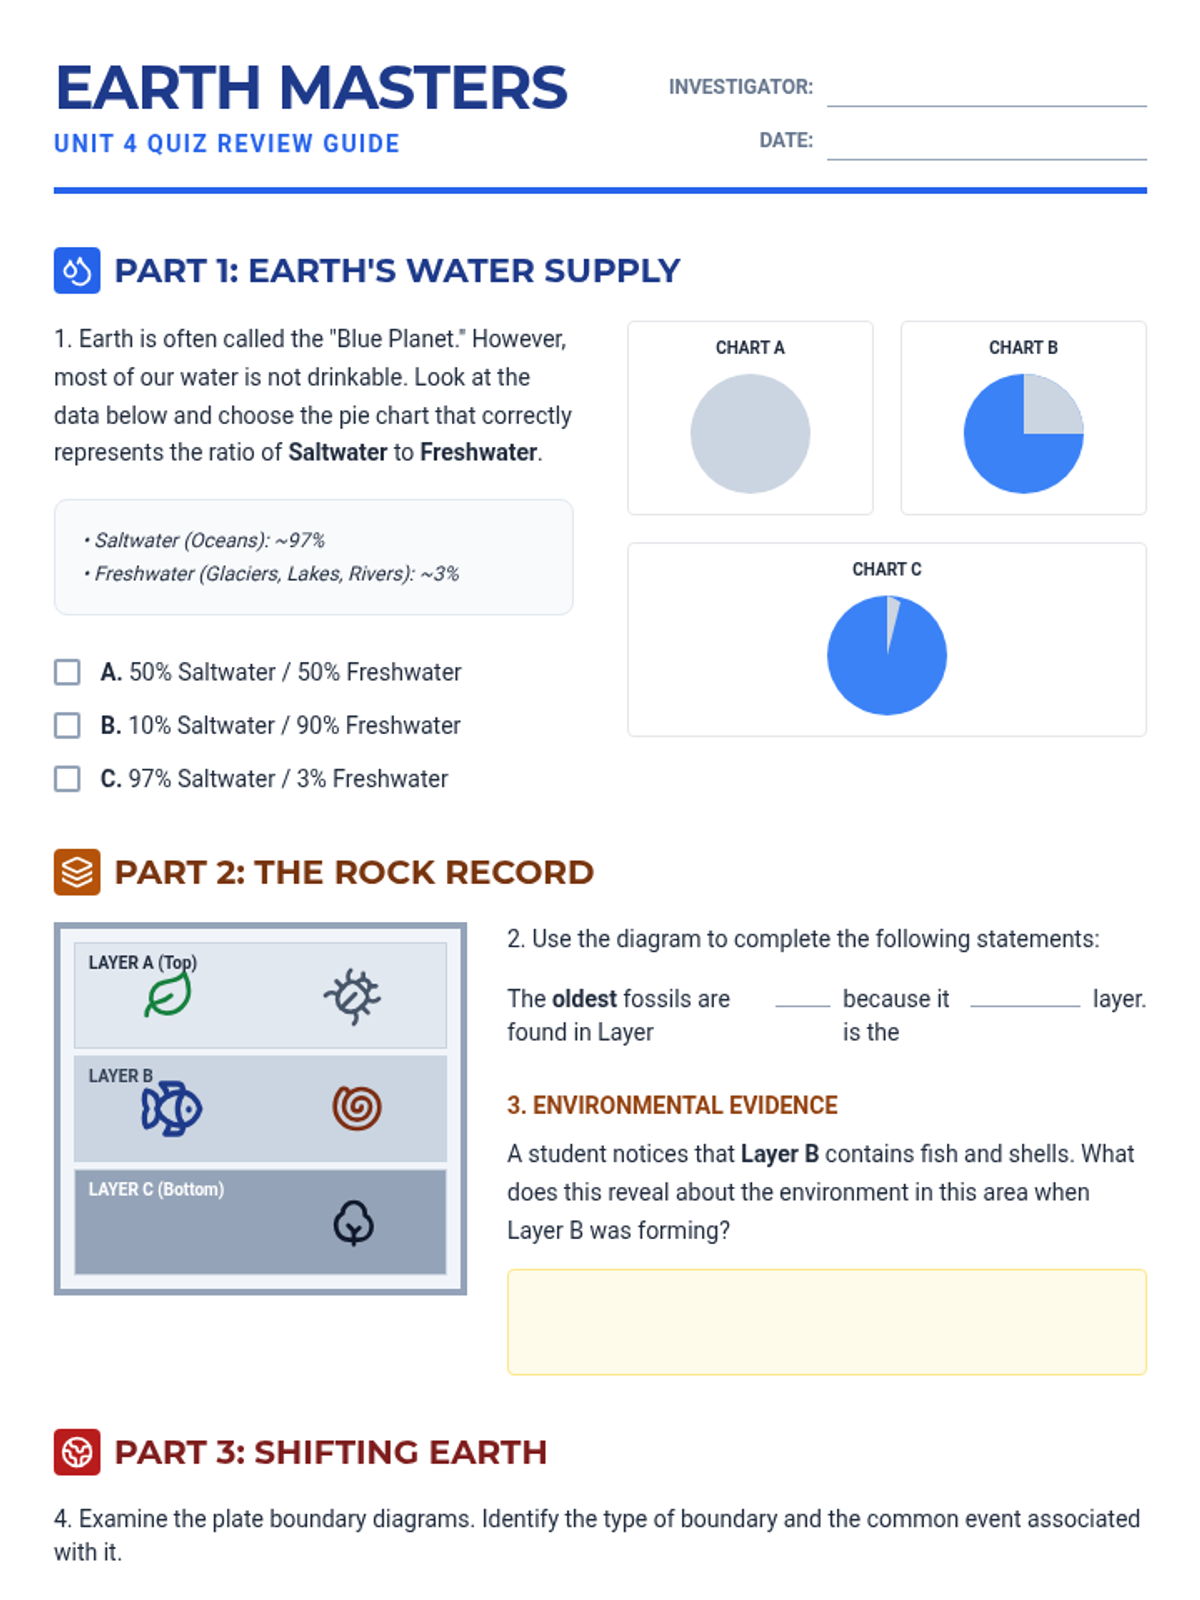
Task: Click the spiral shell fossil in Layer B
Action: (357, 1108)
